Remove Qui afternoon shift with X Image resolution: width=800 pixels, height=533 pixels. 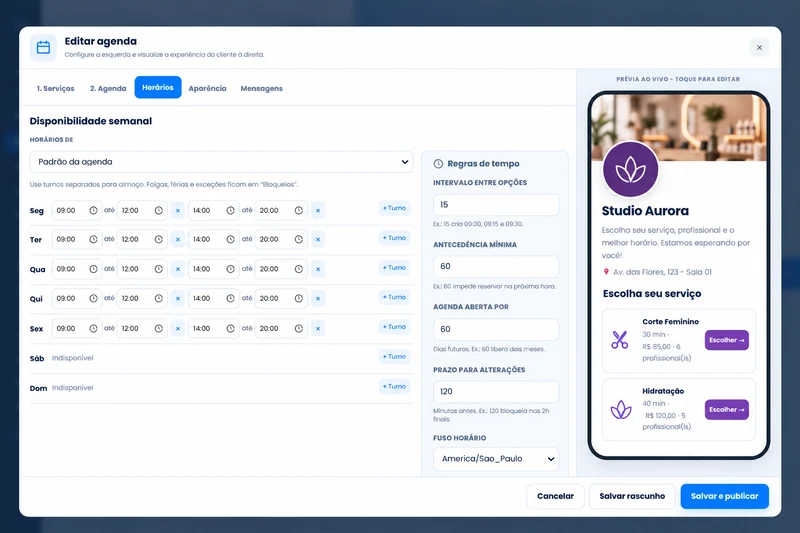[318, 298]
